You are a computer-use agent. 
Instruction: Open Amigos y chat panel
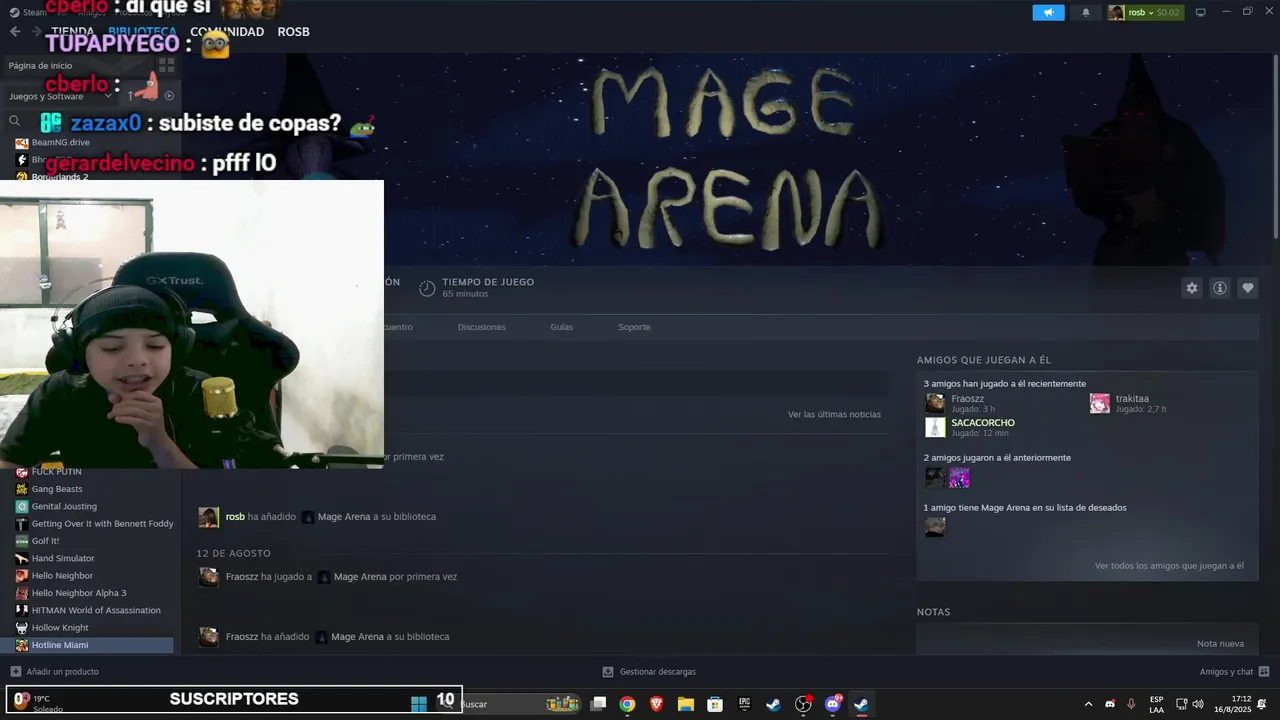point(1234,672)
